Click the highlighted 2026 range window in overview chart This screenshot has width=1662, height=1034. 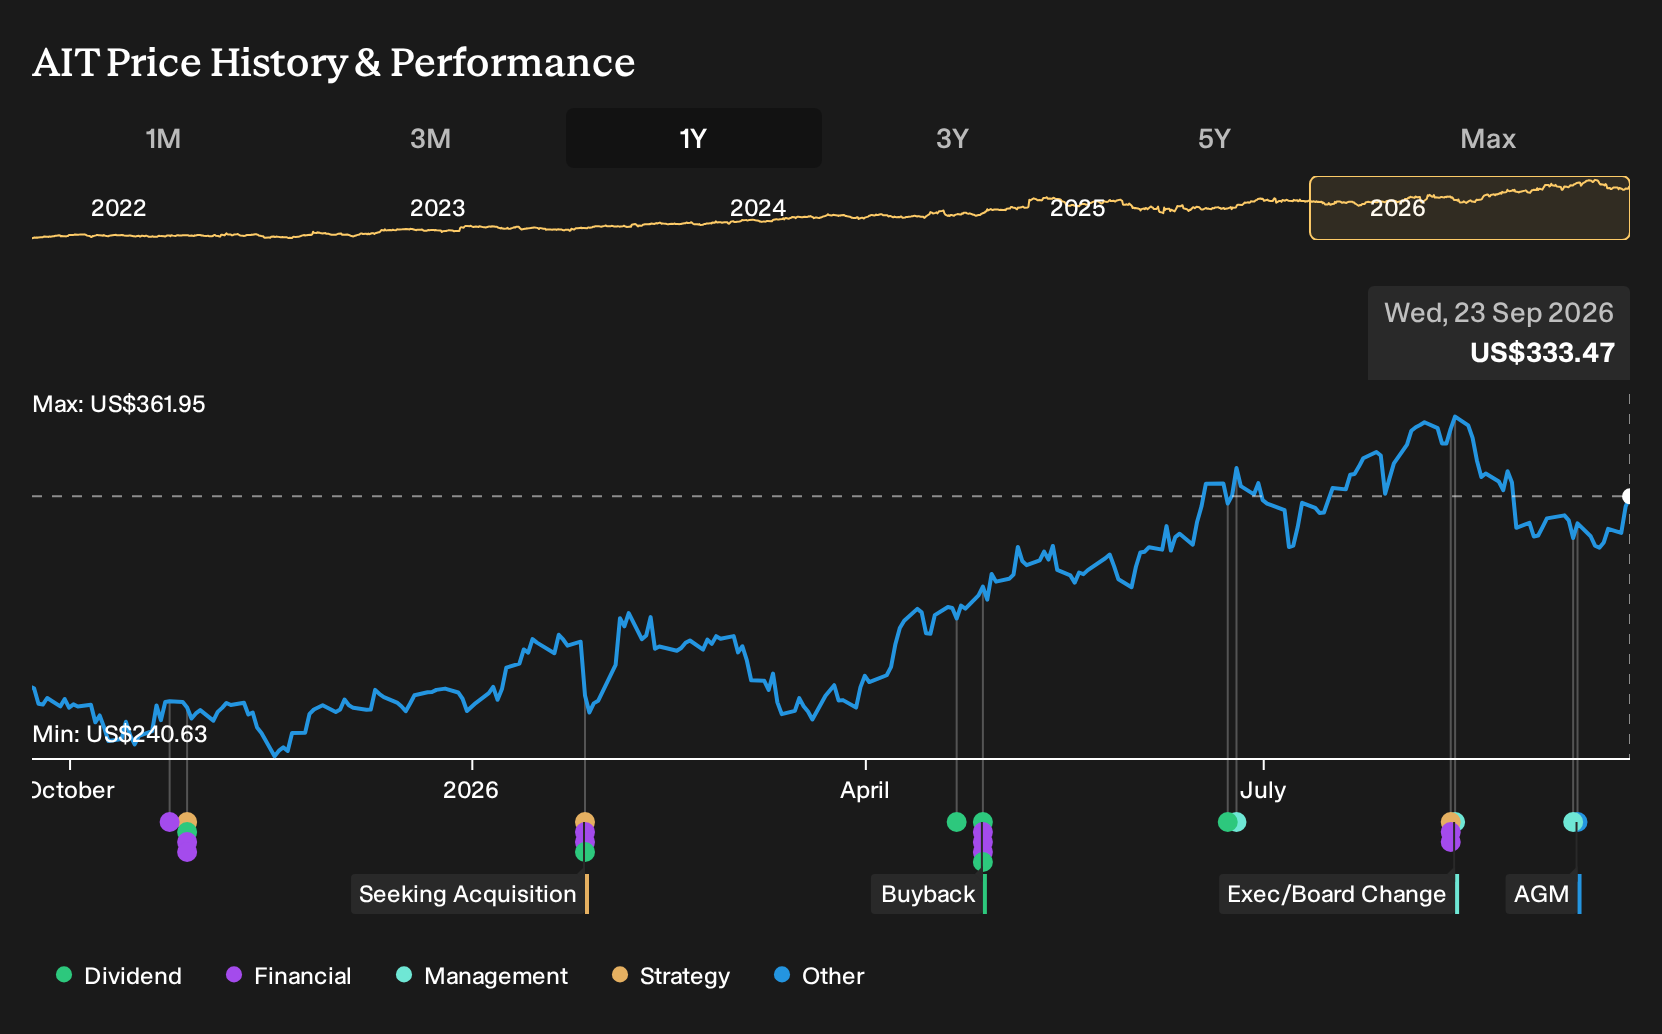[1469, 208]
